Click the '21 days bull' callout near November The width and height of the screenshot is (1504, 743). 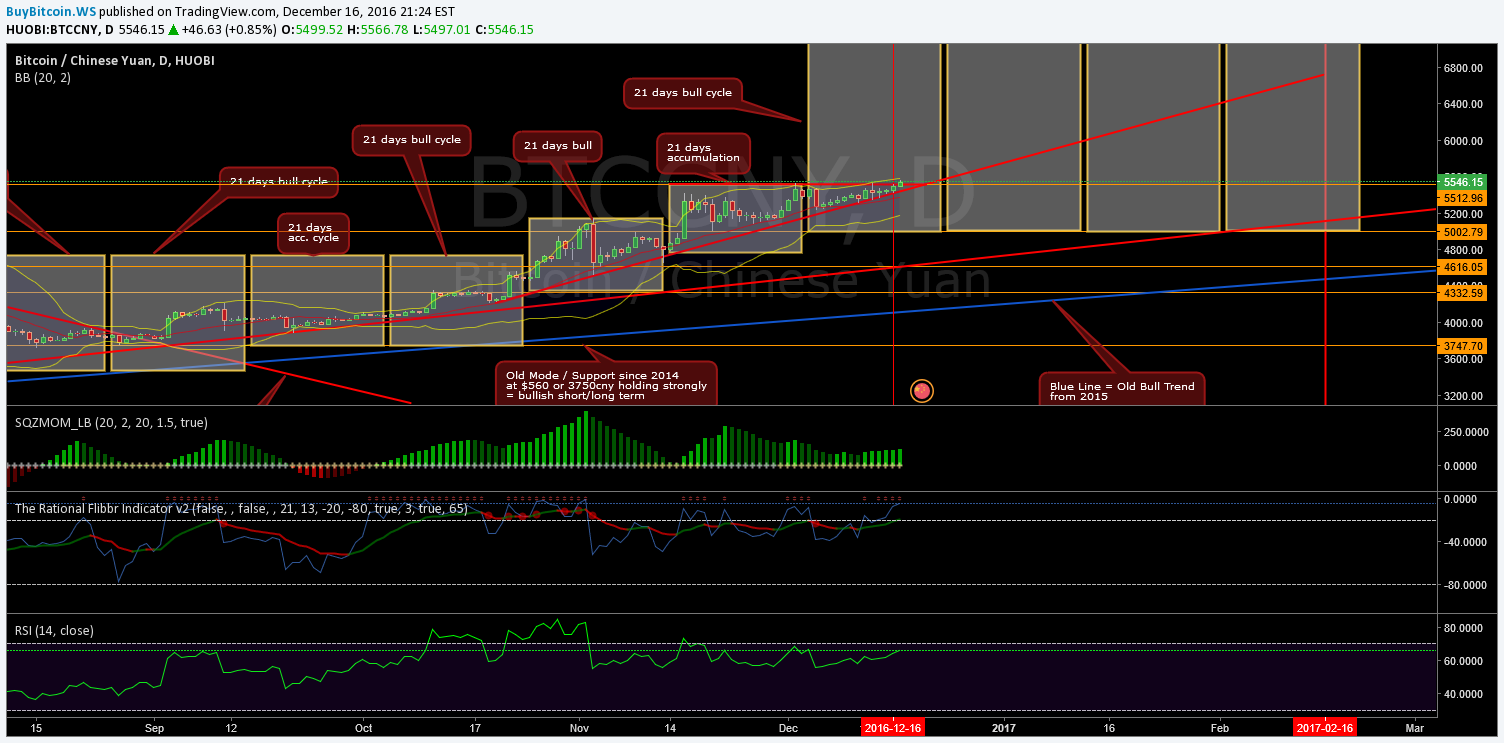click(558, 145)
